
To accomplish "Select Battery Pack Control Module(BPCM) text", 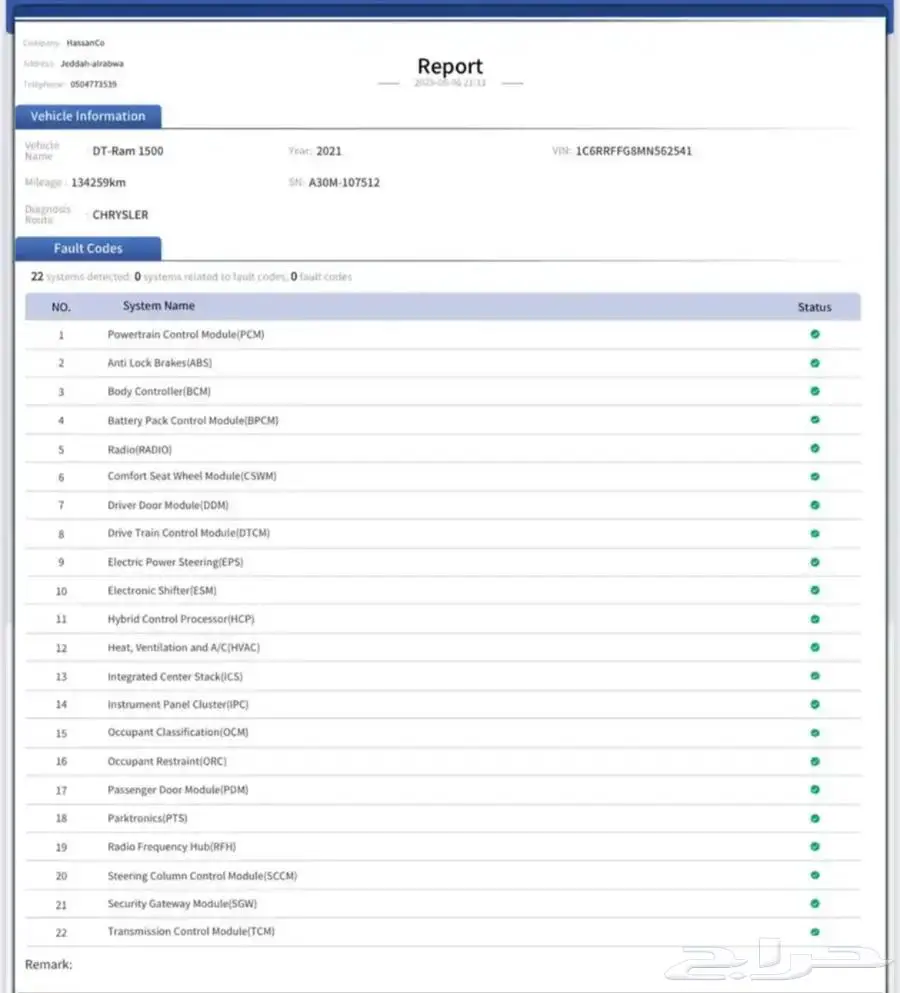I will pos(193,421).
